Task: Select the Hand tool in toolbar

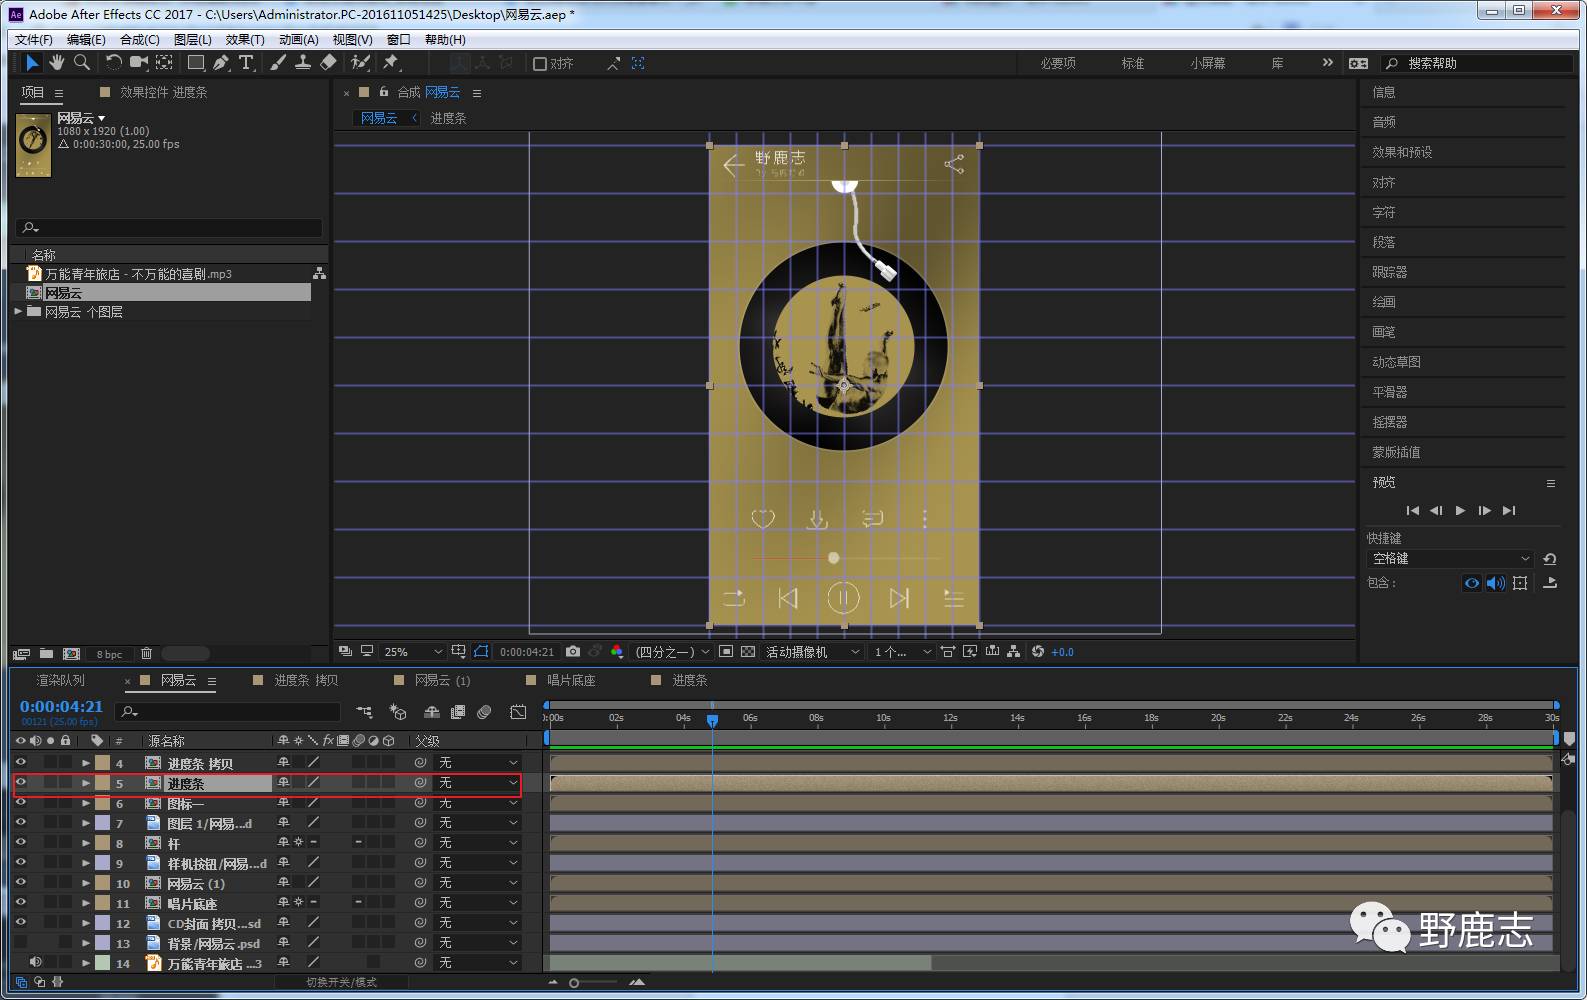Action: click(57, 63)
